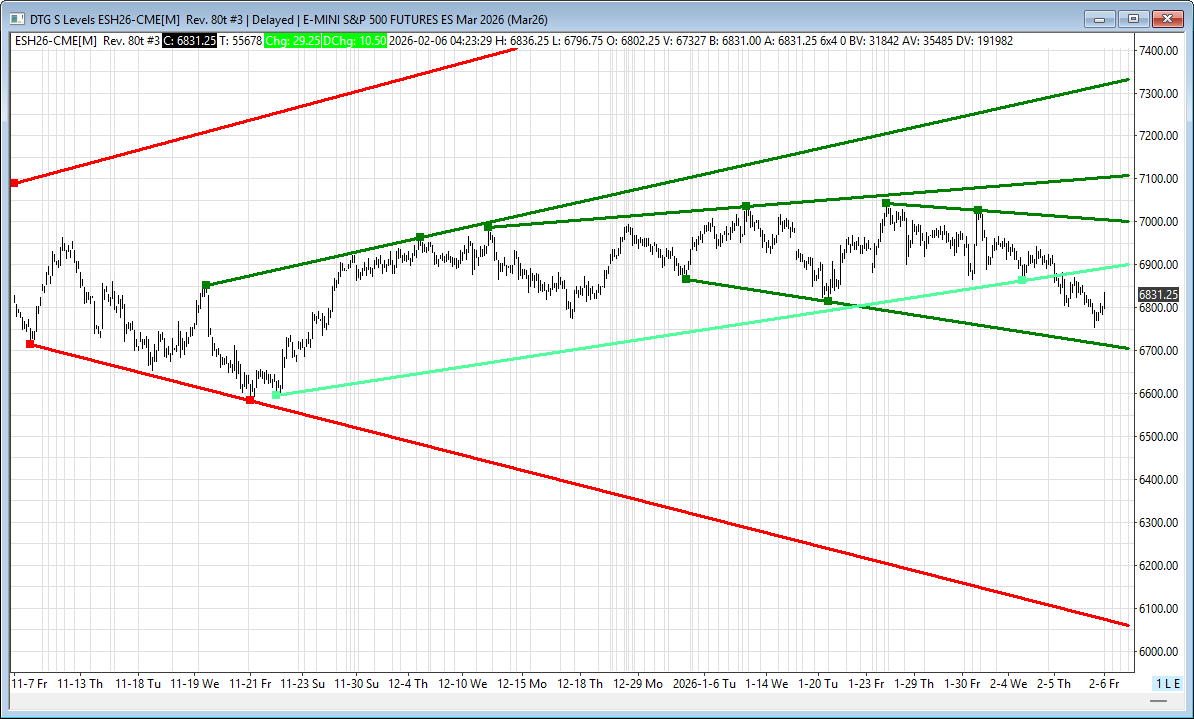Select the red anchor point near 7100 level
The image size is (1194, 719).
pyautogui.click(x=14, y=183)
